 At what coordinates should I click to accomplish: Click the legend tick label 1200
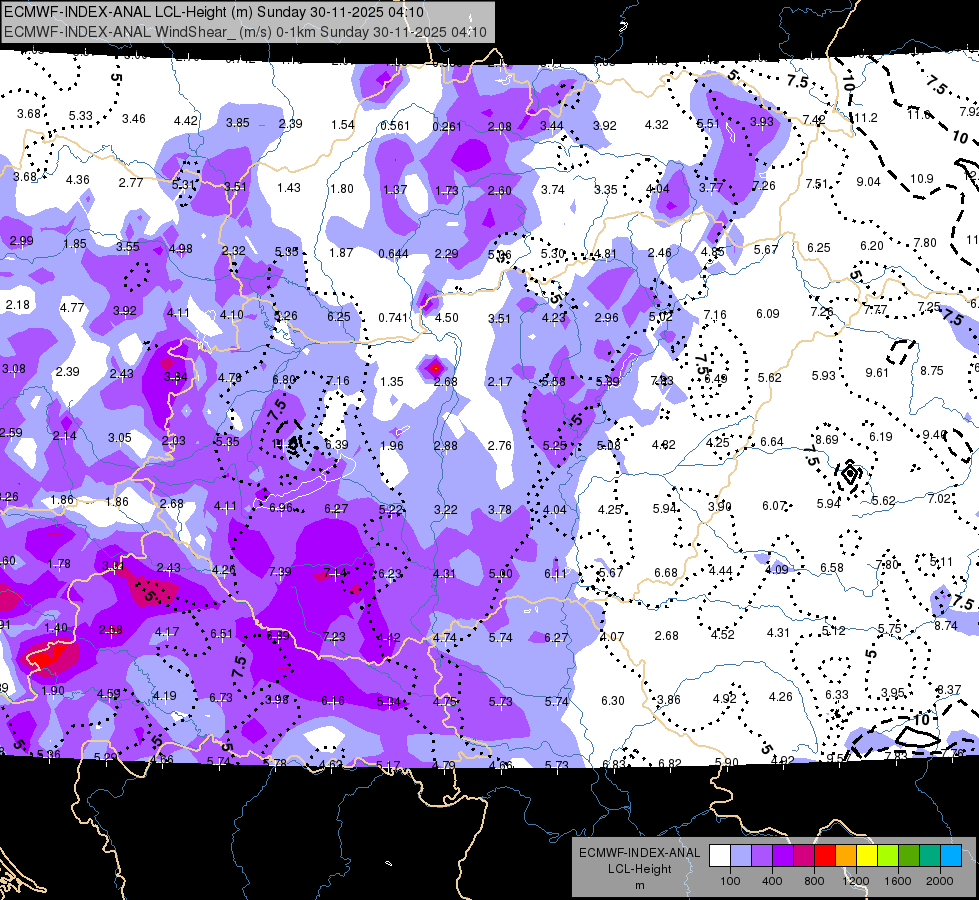click(855, 881)
